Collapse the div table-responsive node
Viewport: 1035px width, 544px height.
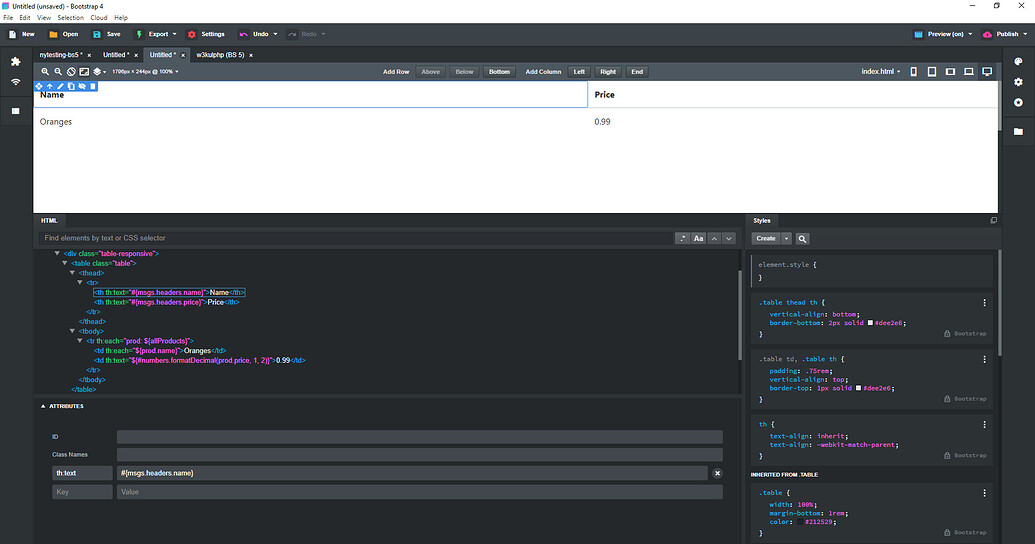tap(57, 254)
